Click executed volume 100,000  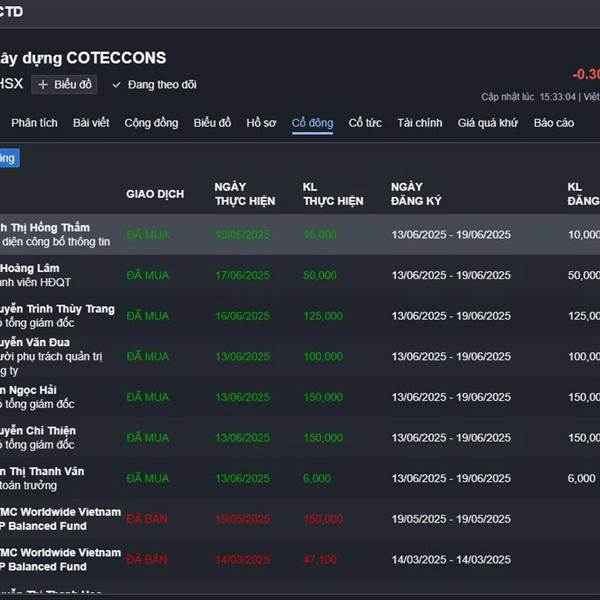click(323, 356)
